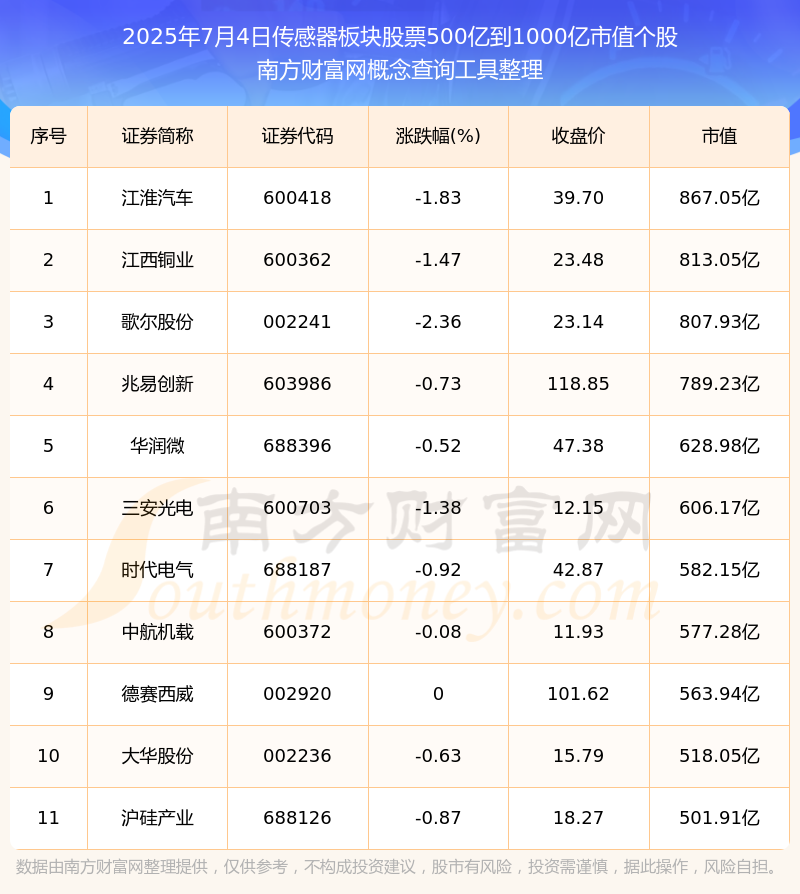Select stock name 沪硅产业
This screenshot has width=800, height=894.
pyautogui.click(x=157, y=818)
